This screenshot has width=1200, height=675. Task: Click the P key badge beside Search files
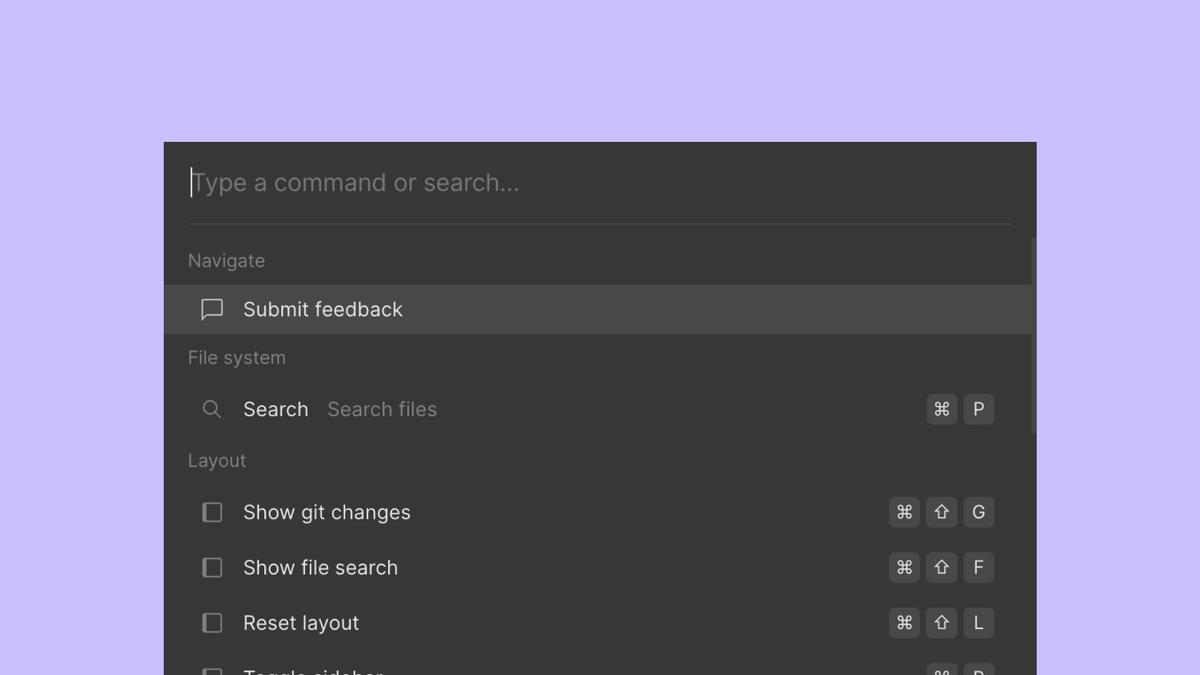978,409
